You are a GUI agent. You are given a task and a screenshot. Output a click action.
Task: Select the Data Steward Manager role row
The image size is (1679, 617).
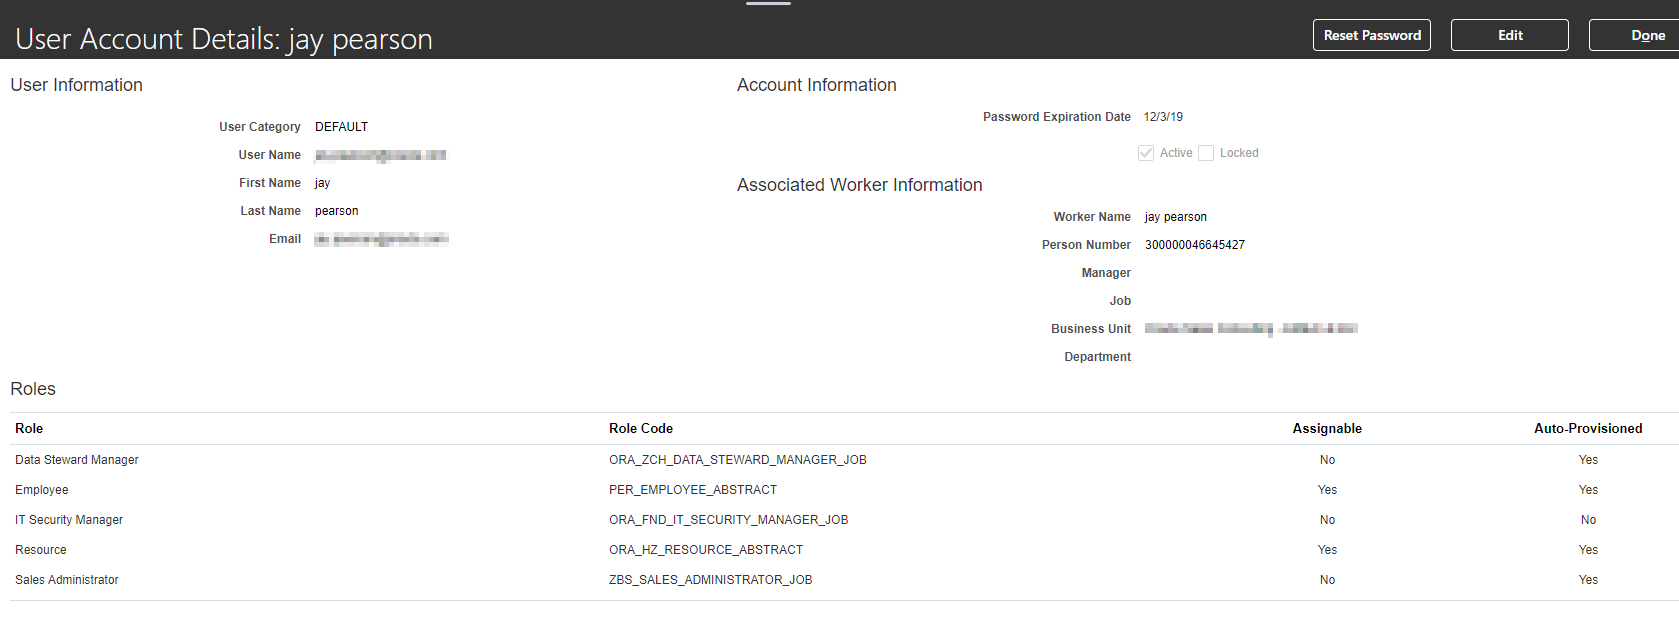77,460
